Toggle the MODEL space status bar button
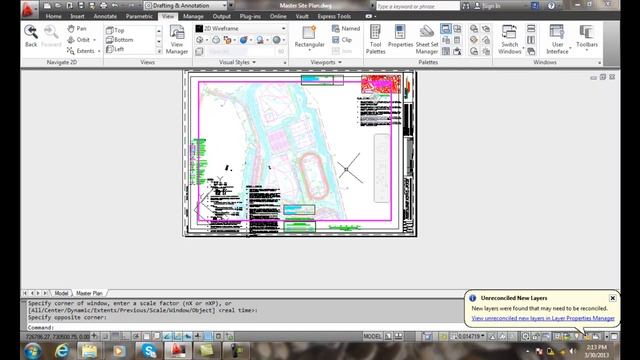The image size is (640, 360). 372,336
